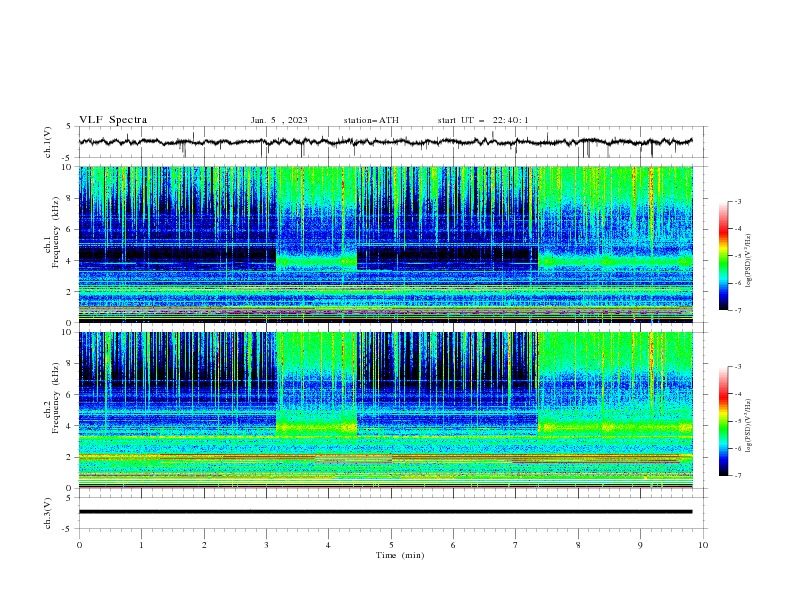Click the ch.2 "Frequency (kHz)" axis label

tap(56, 398)
